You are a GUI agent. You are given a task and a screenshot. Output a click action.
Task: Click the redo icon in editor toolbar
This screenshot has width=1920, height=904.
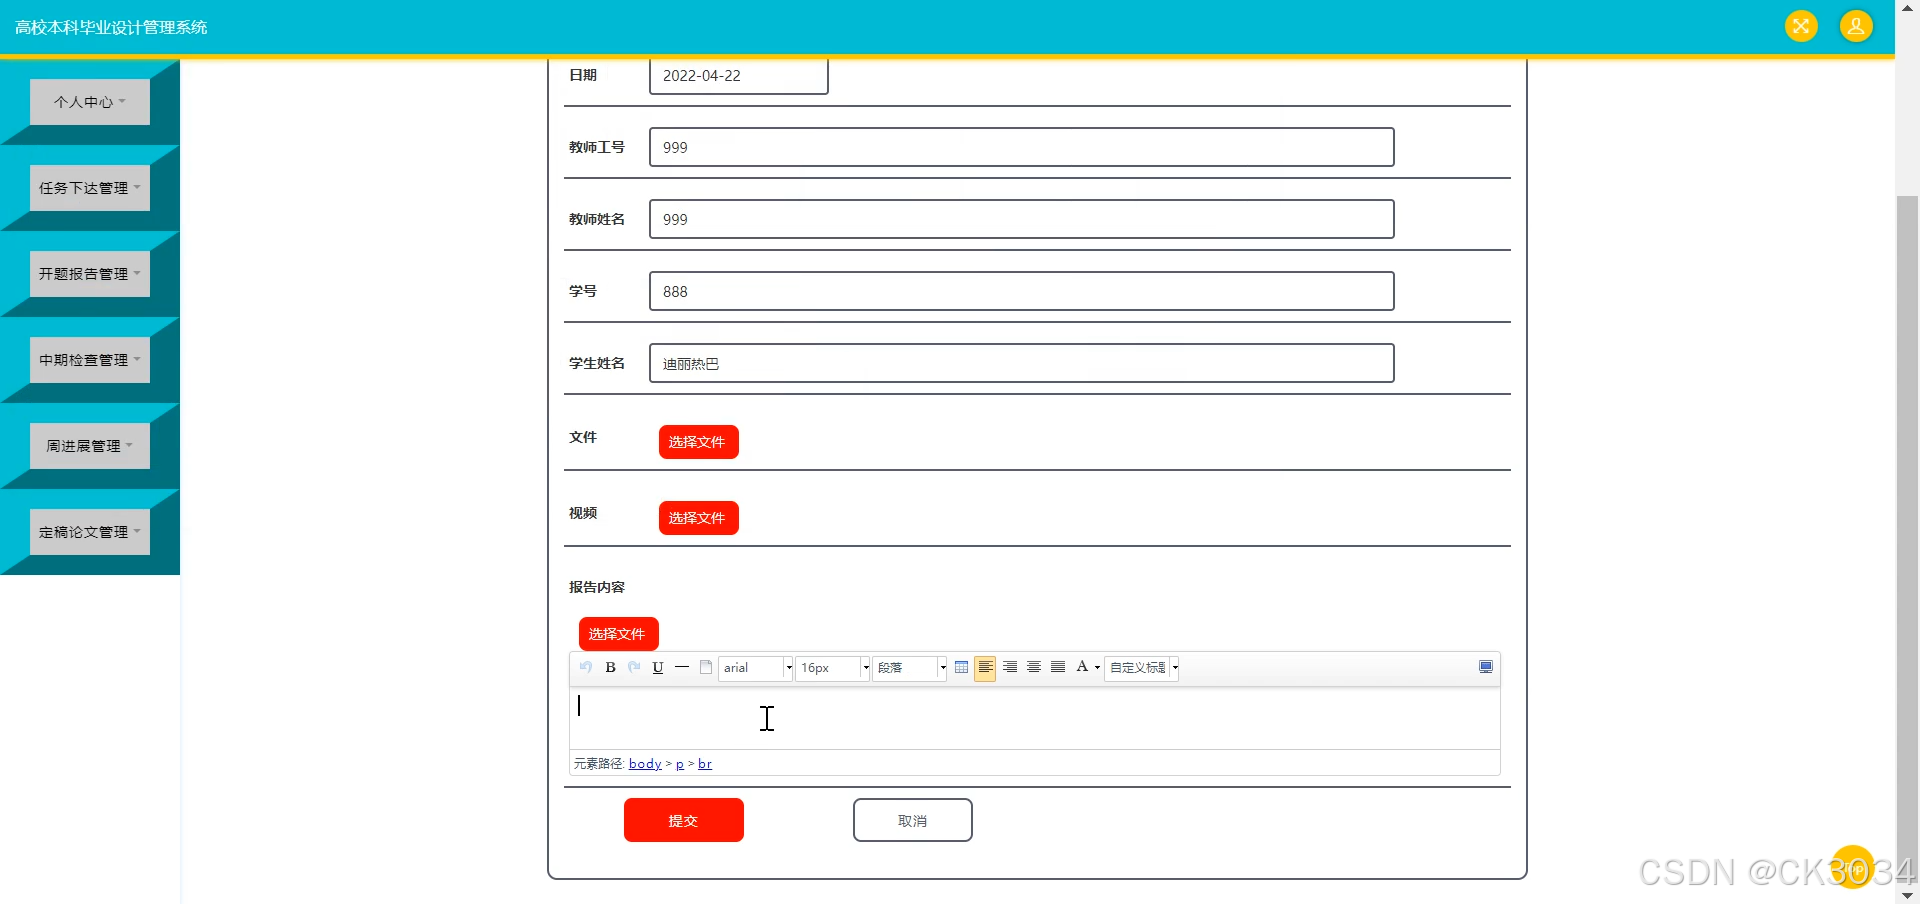coord(634,667)
